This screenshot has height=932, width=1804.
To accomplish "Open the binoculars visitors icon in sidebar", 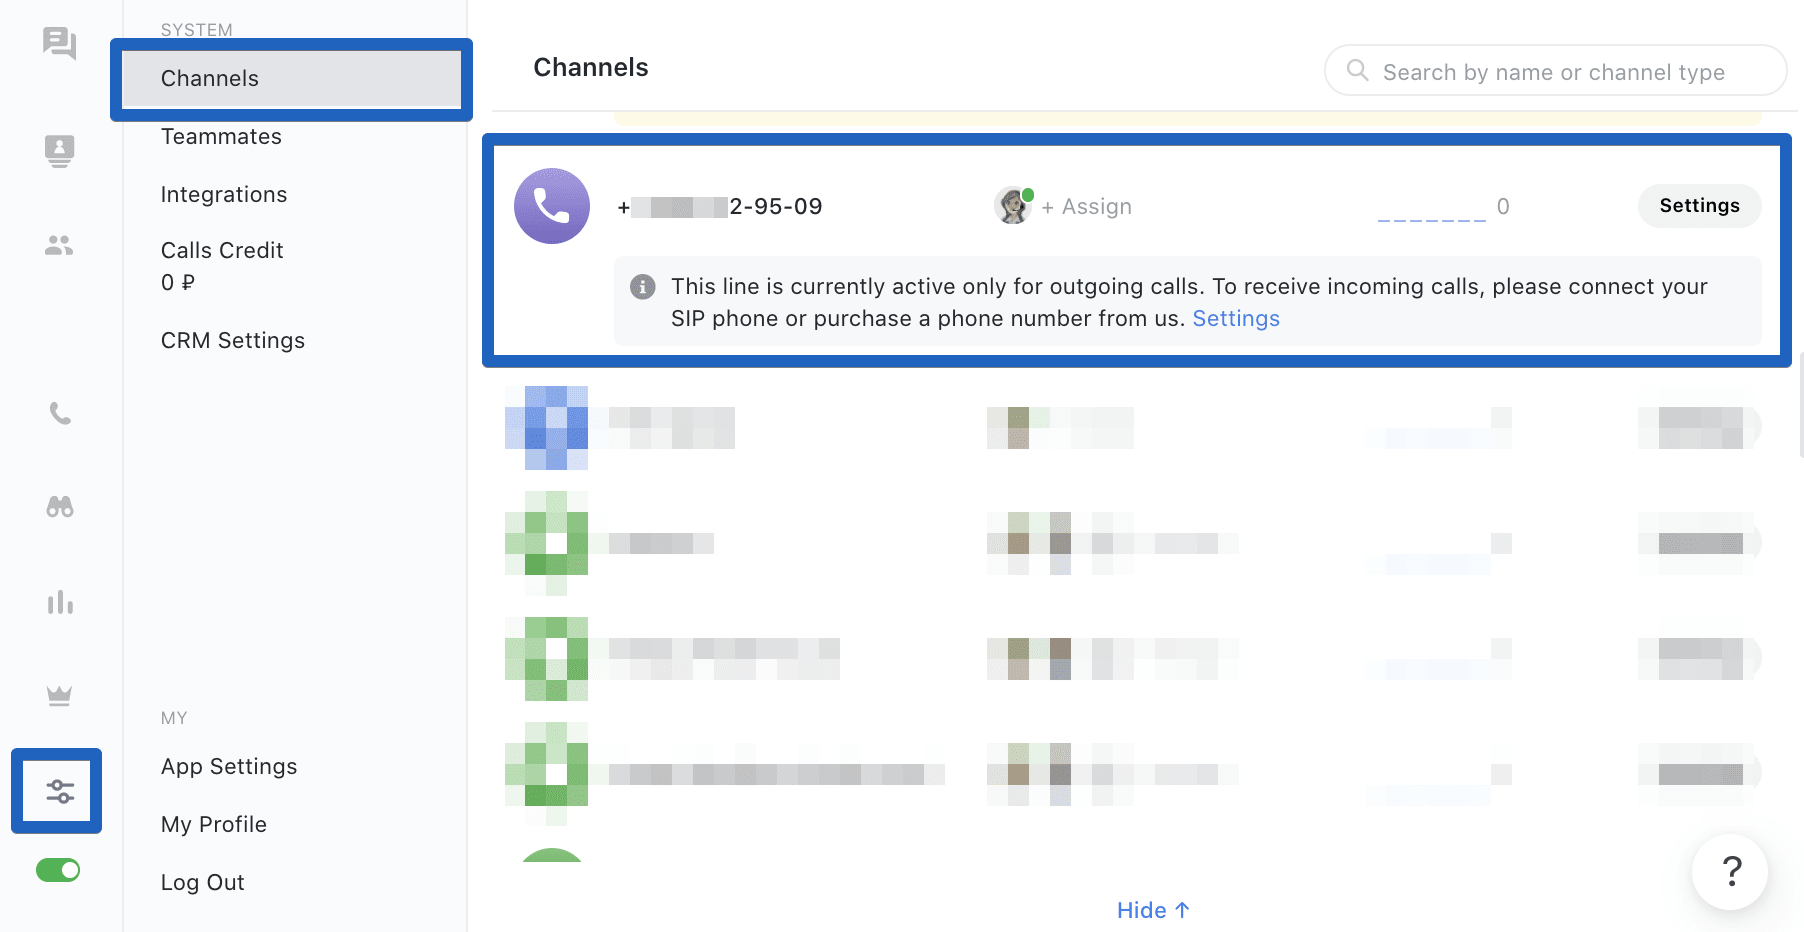I will point(60,507).
